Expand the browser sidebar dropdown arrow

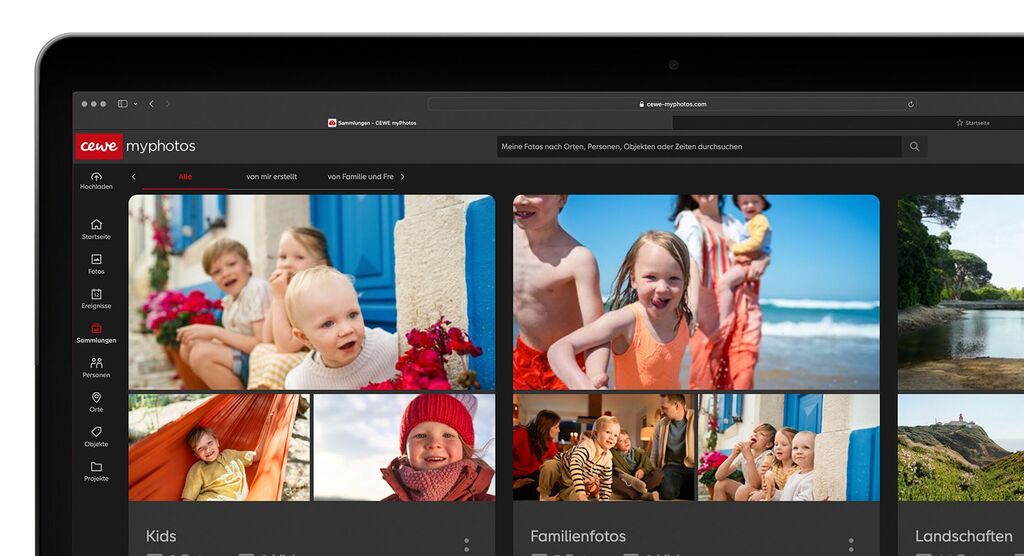135,104
